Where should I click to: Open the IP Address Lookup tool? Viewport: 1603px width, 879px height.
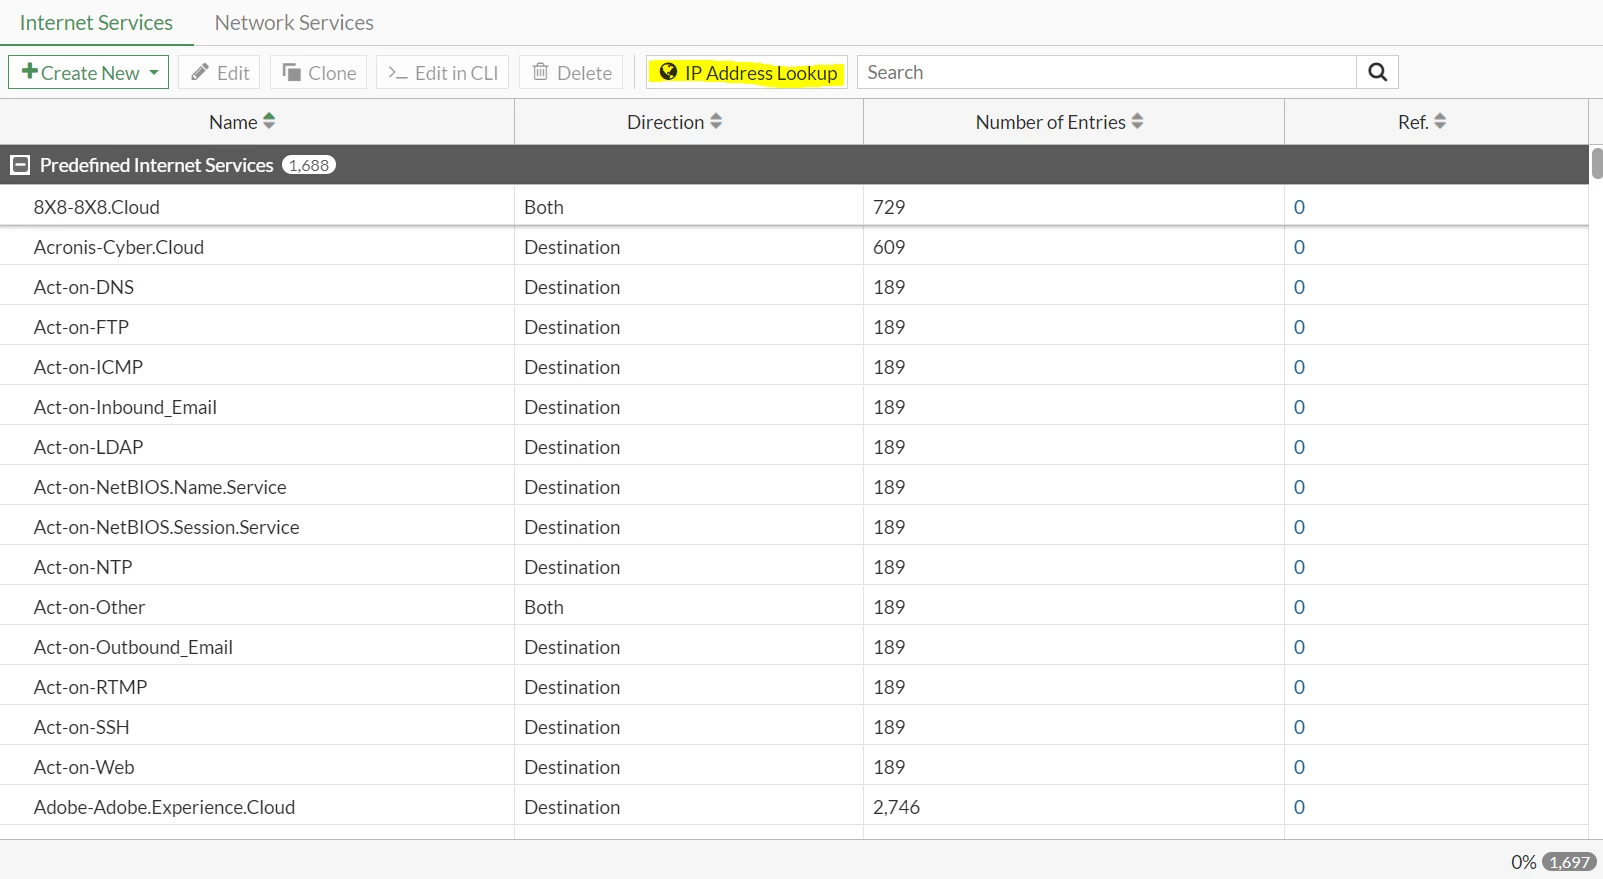(747, 72)
